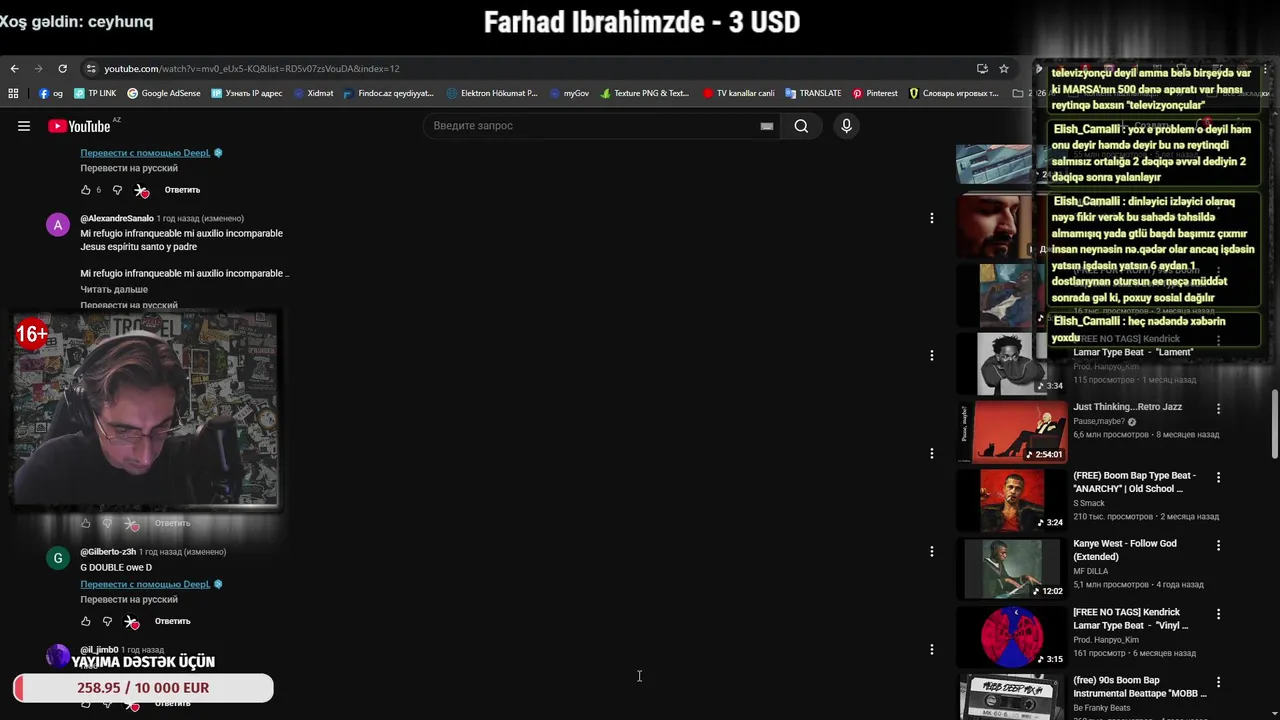Expand comment with 'Читать дальше'
Image resolution: width=1280 pixels, height=720 pixels.
(114, 289)
